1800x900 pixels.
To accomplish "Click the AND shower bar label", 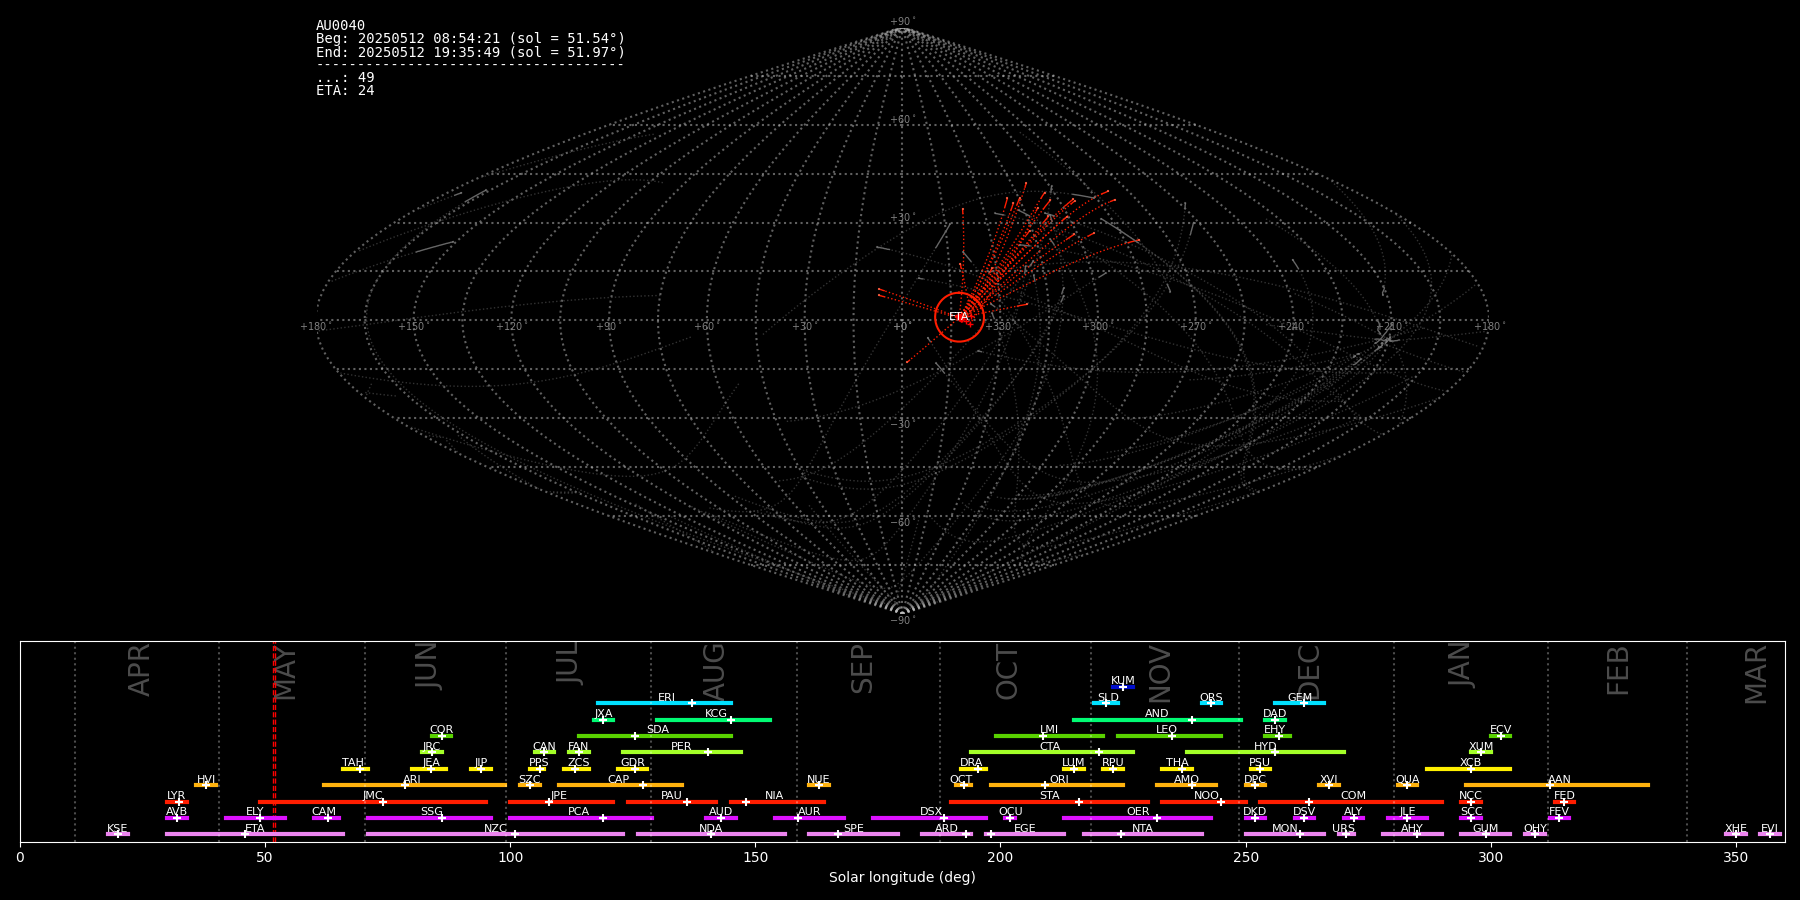I will 1157,714.
